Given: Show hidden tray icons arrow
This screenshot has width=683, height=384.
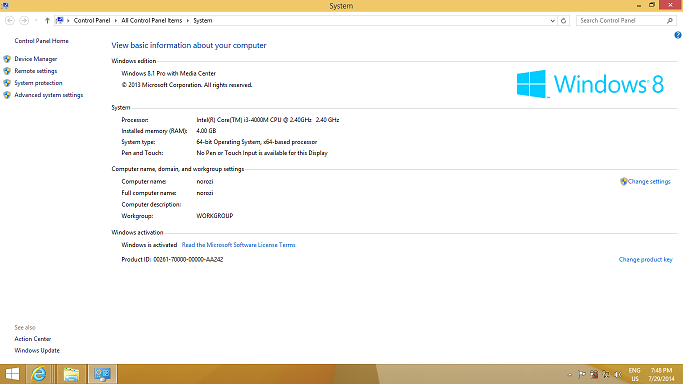Looking at the screenshot, I should coord(569,374).
